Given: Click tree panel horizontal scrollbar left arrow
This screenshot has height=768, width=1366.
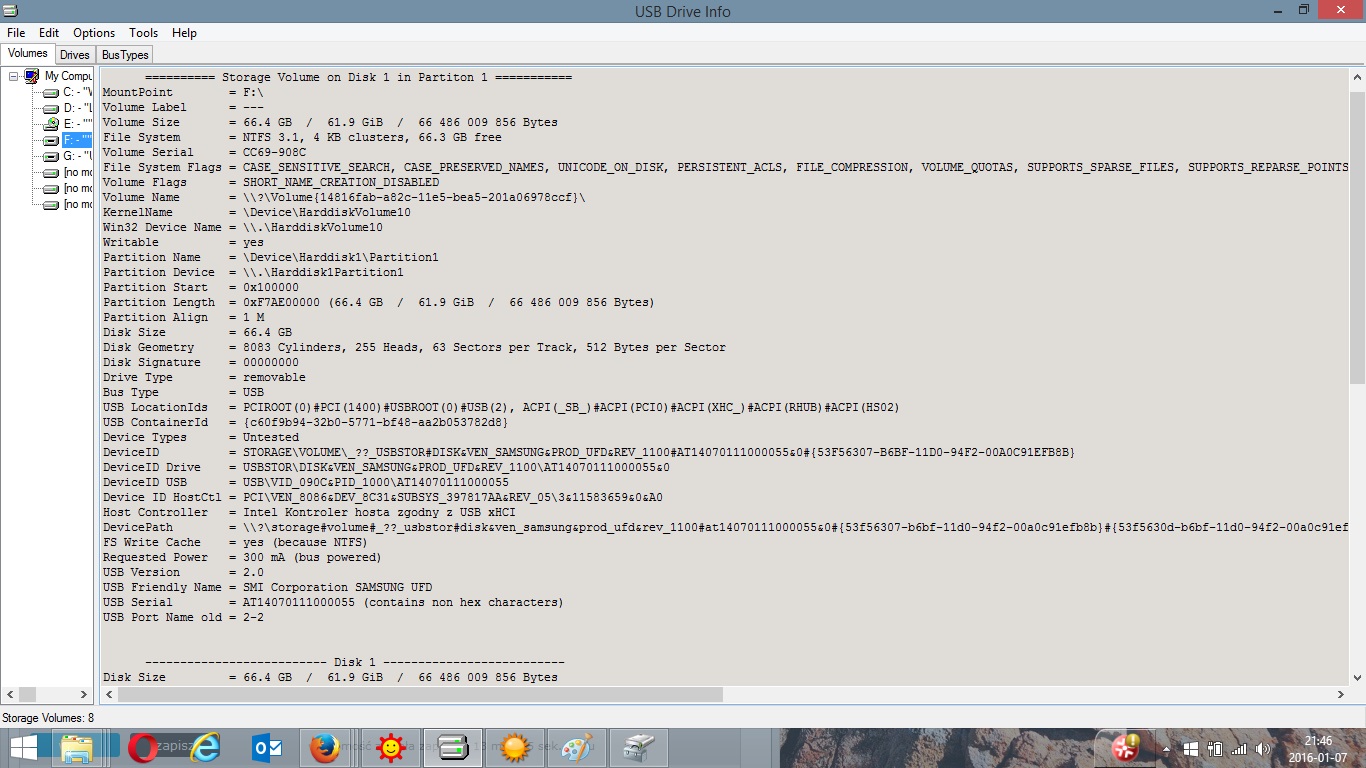Looking at the screenshot, I should pyautogui.click(x=11, y=694).
